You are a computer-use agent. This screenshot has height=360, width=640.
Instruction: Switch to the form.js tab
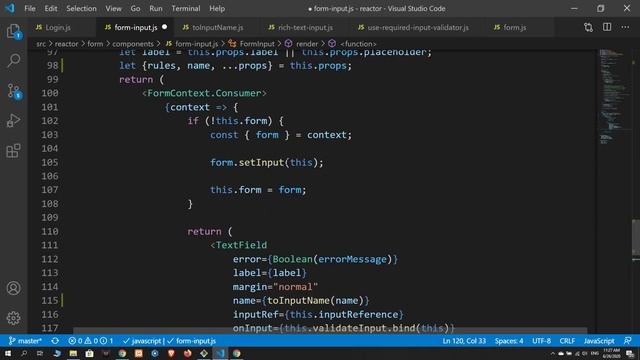coord(514,27)
